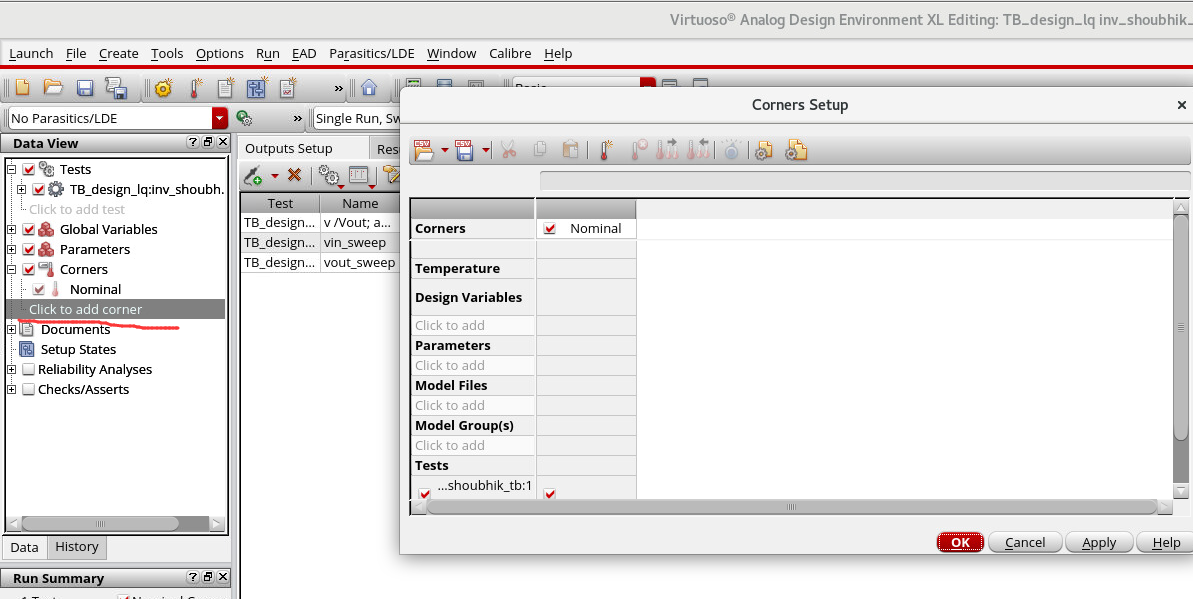The height and width of the screenshot is (599, 1193).
Task: Add new corner with sparkling thermometer icon
Action: pyautogui.click(x=606, y=150)
